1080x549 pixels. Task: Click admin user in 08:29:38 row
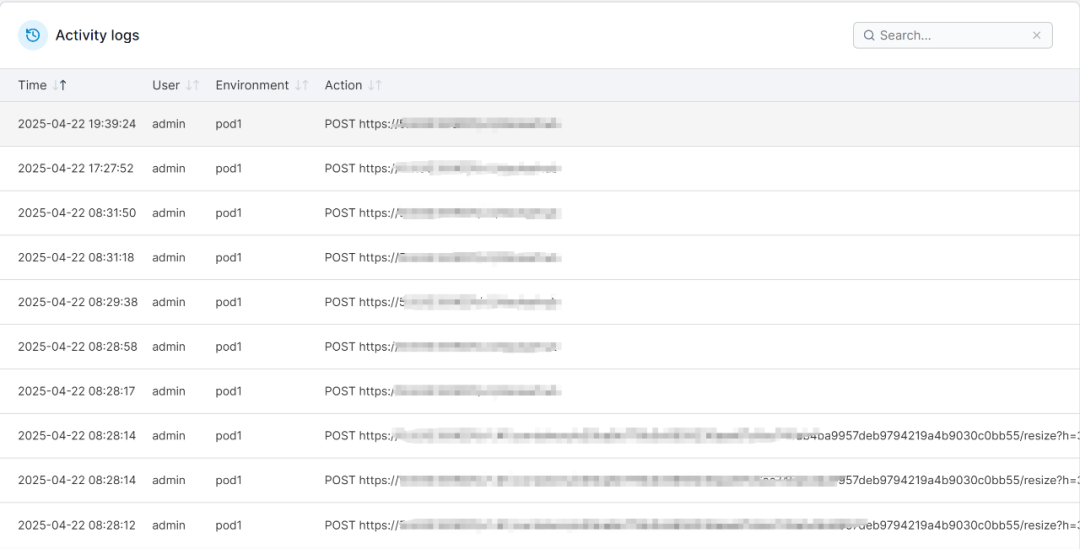169,302
